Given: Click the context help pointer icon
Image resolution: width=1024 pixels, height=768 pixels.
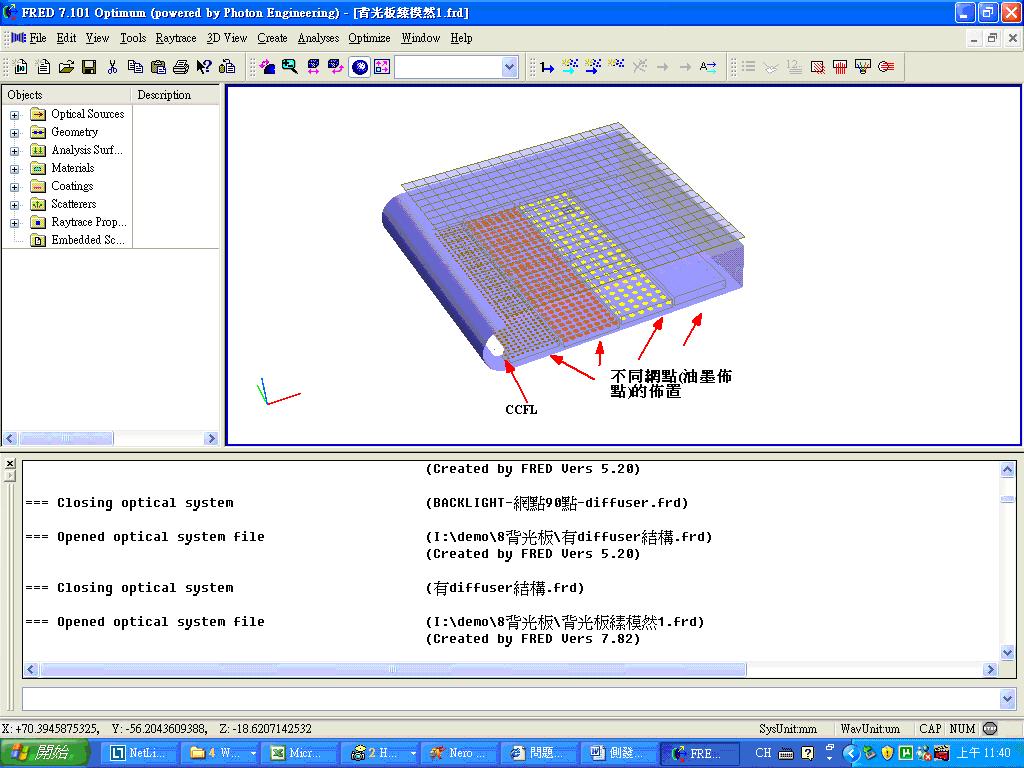Looking at the screenshot, I should (204, 67).
